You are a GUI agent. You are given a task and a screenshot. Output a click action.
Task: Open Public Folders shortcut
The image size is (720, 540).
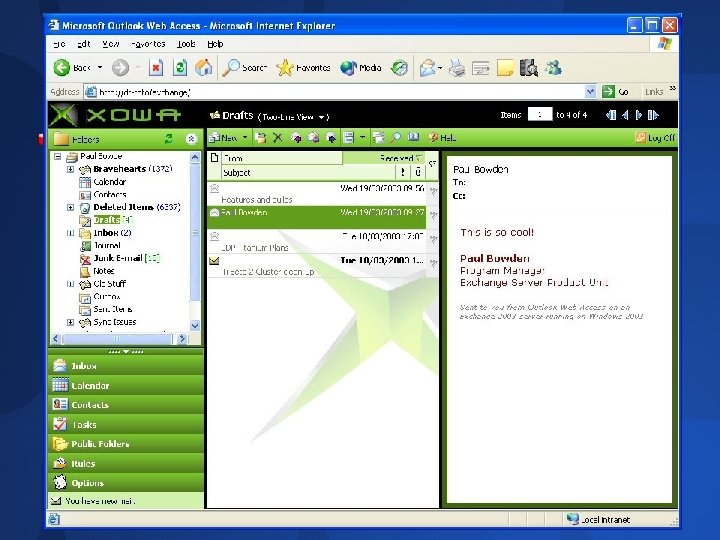point(125,444)
